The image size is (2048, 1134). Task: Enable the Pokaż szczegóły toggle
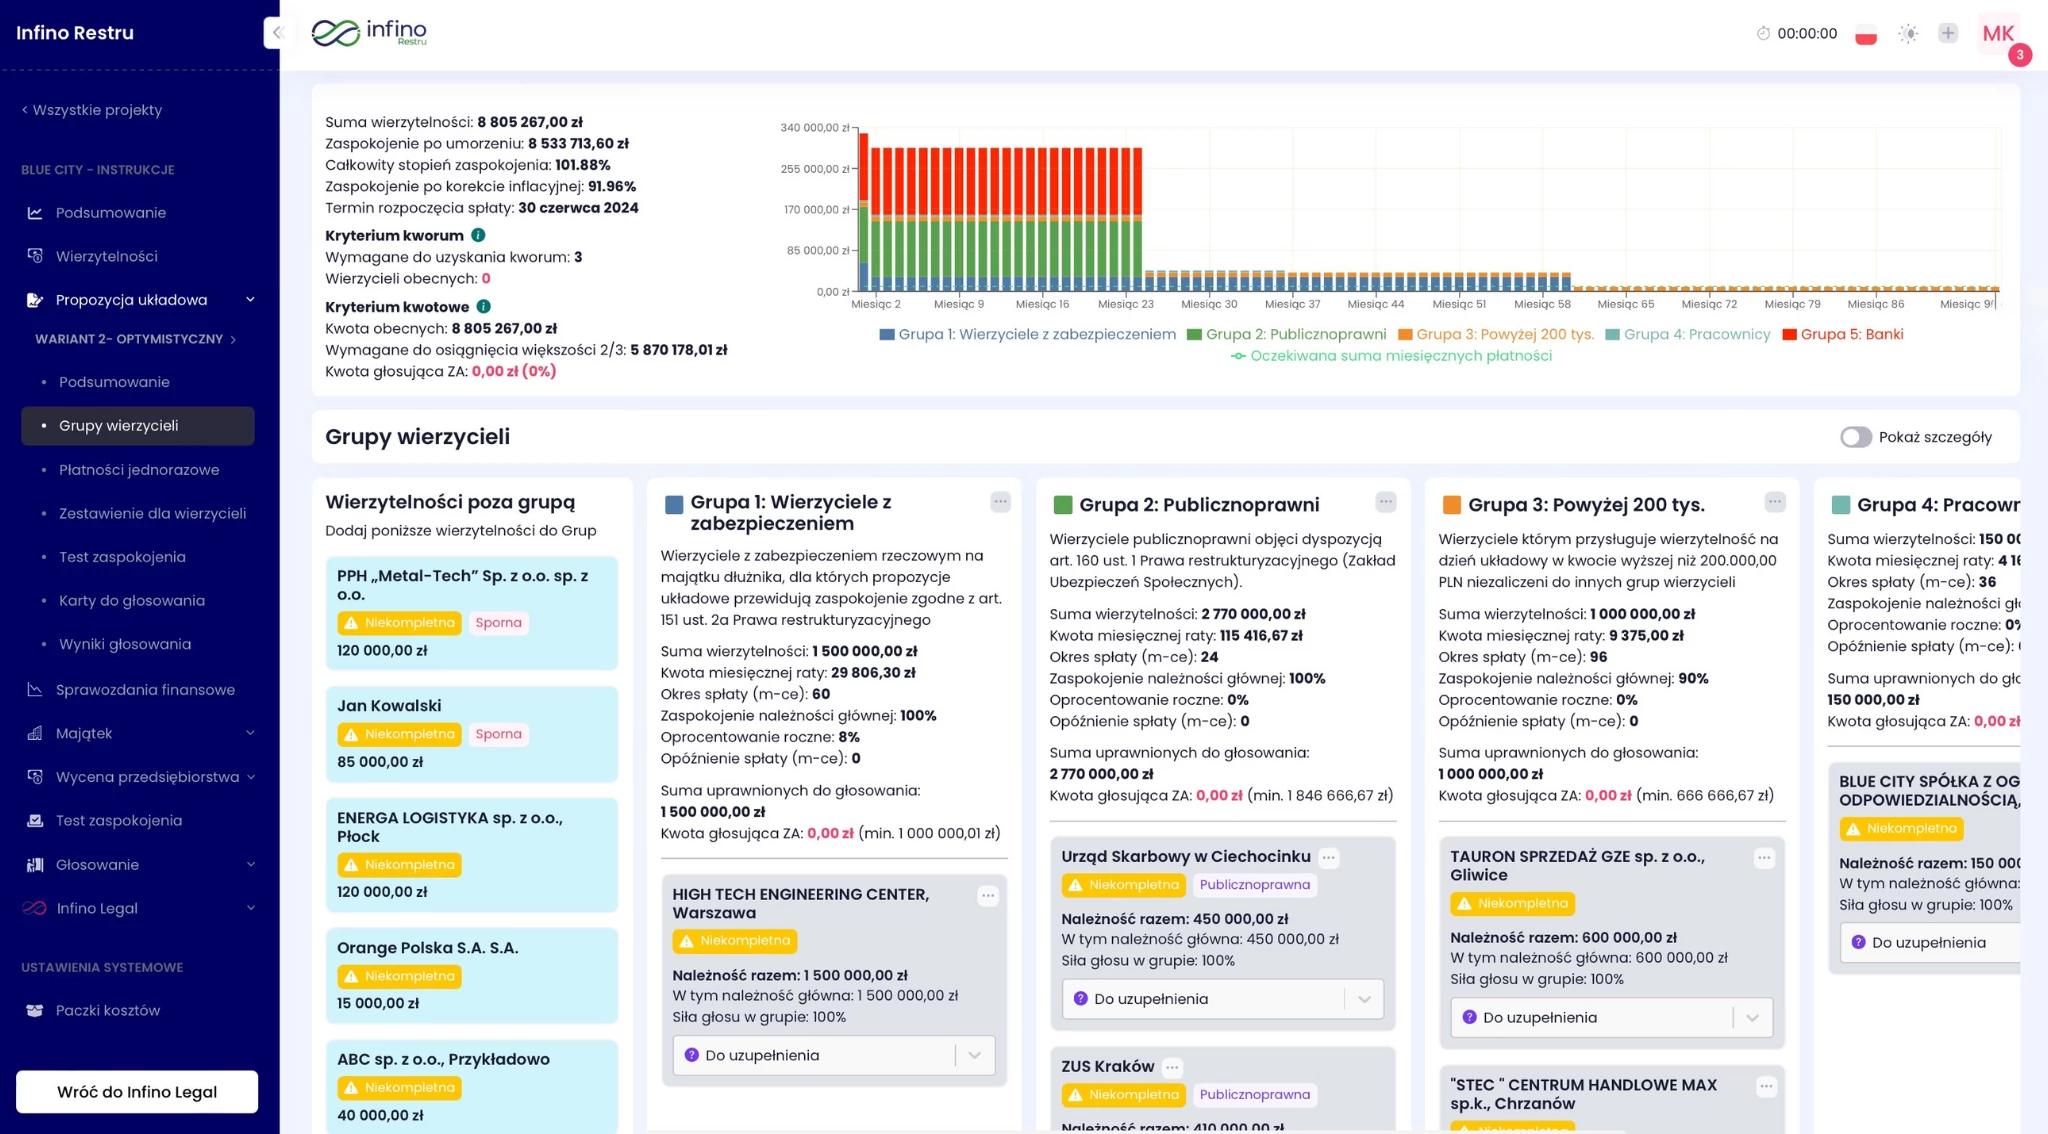[1855, 437]
